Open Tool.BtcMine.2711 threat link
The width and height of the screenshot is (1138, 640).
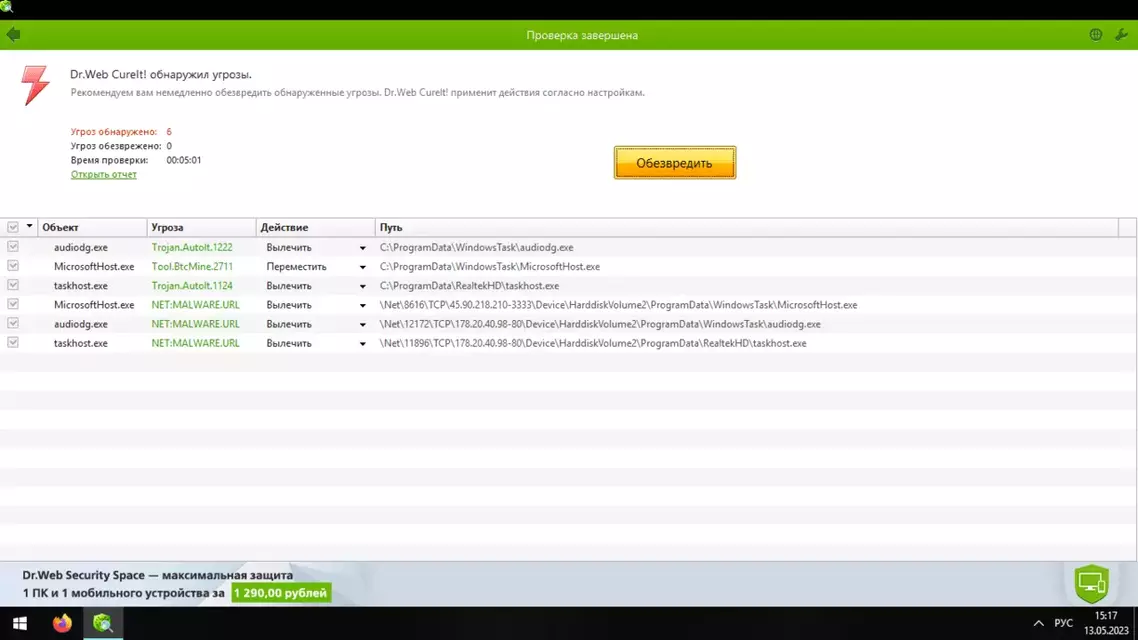tap(192, 266)
